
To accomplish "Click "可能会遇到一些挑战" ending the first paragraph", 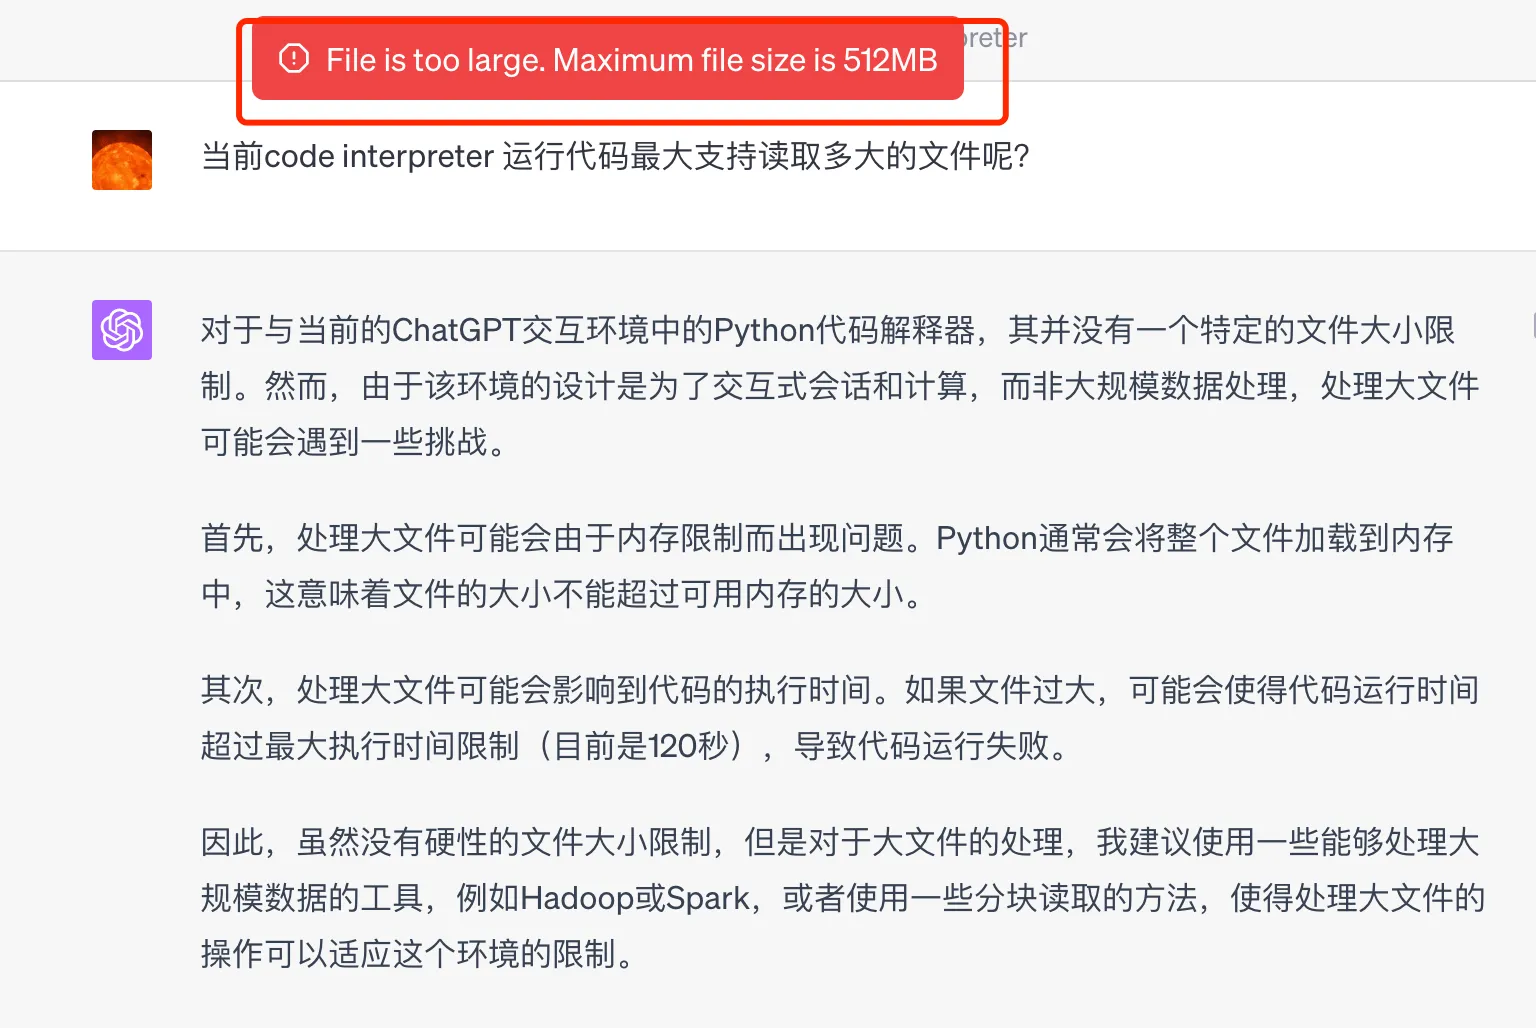I will pyautogui.click(x=354, y=442).
